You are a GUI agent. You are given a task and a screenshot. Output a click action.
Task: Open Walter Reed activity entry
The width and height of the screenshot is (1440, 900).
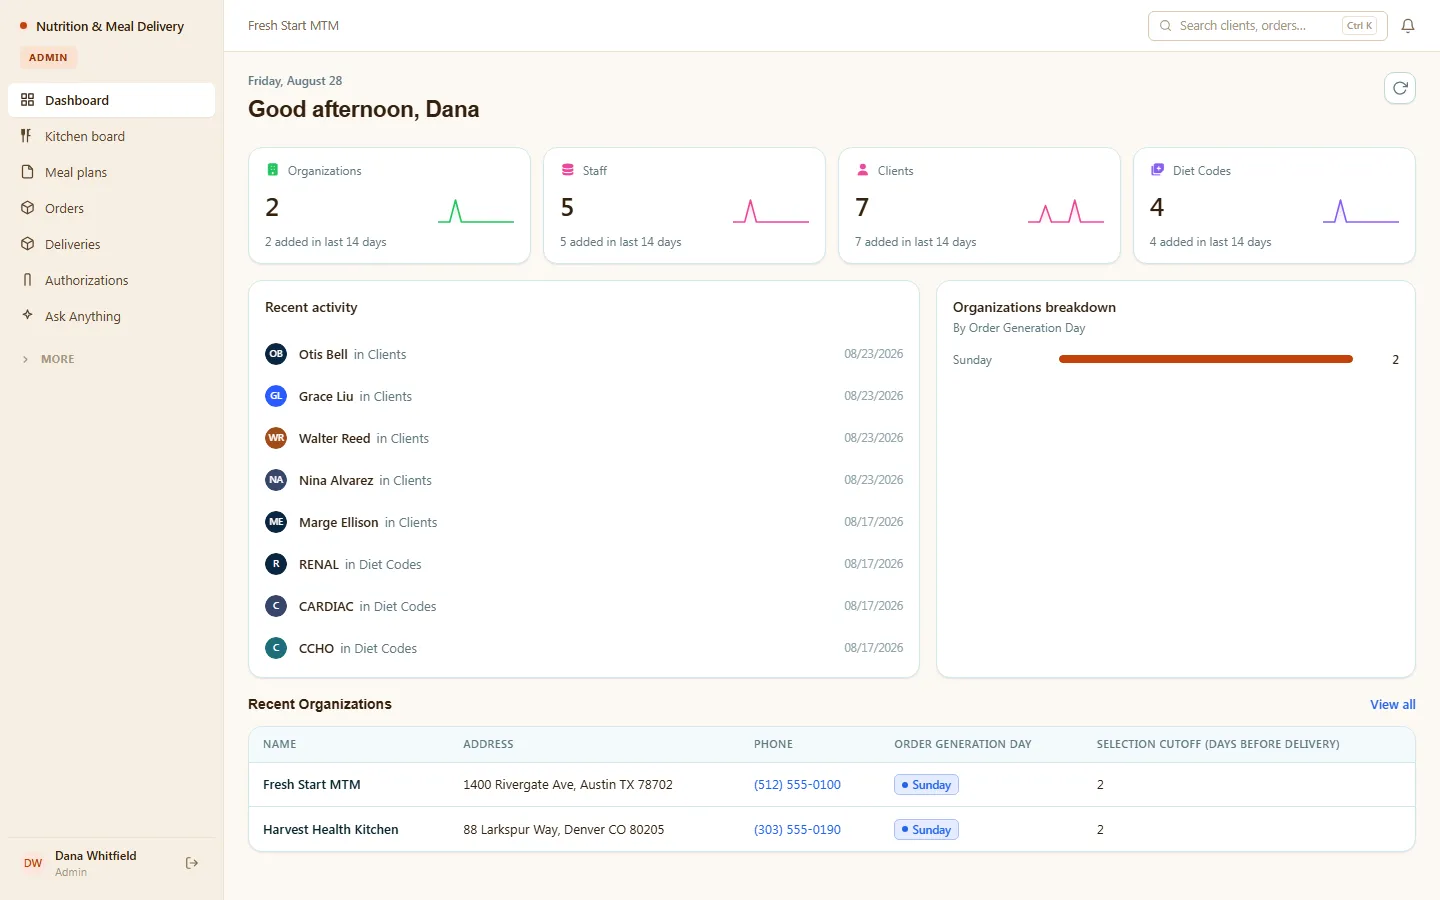[x=584, y=438]
